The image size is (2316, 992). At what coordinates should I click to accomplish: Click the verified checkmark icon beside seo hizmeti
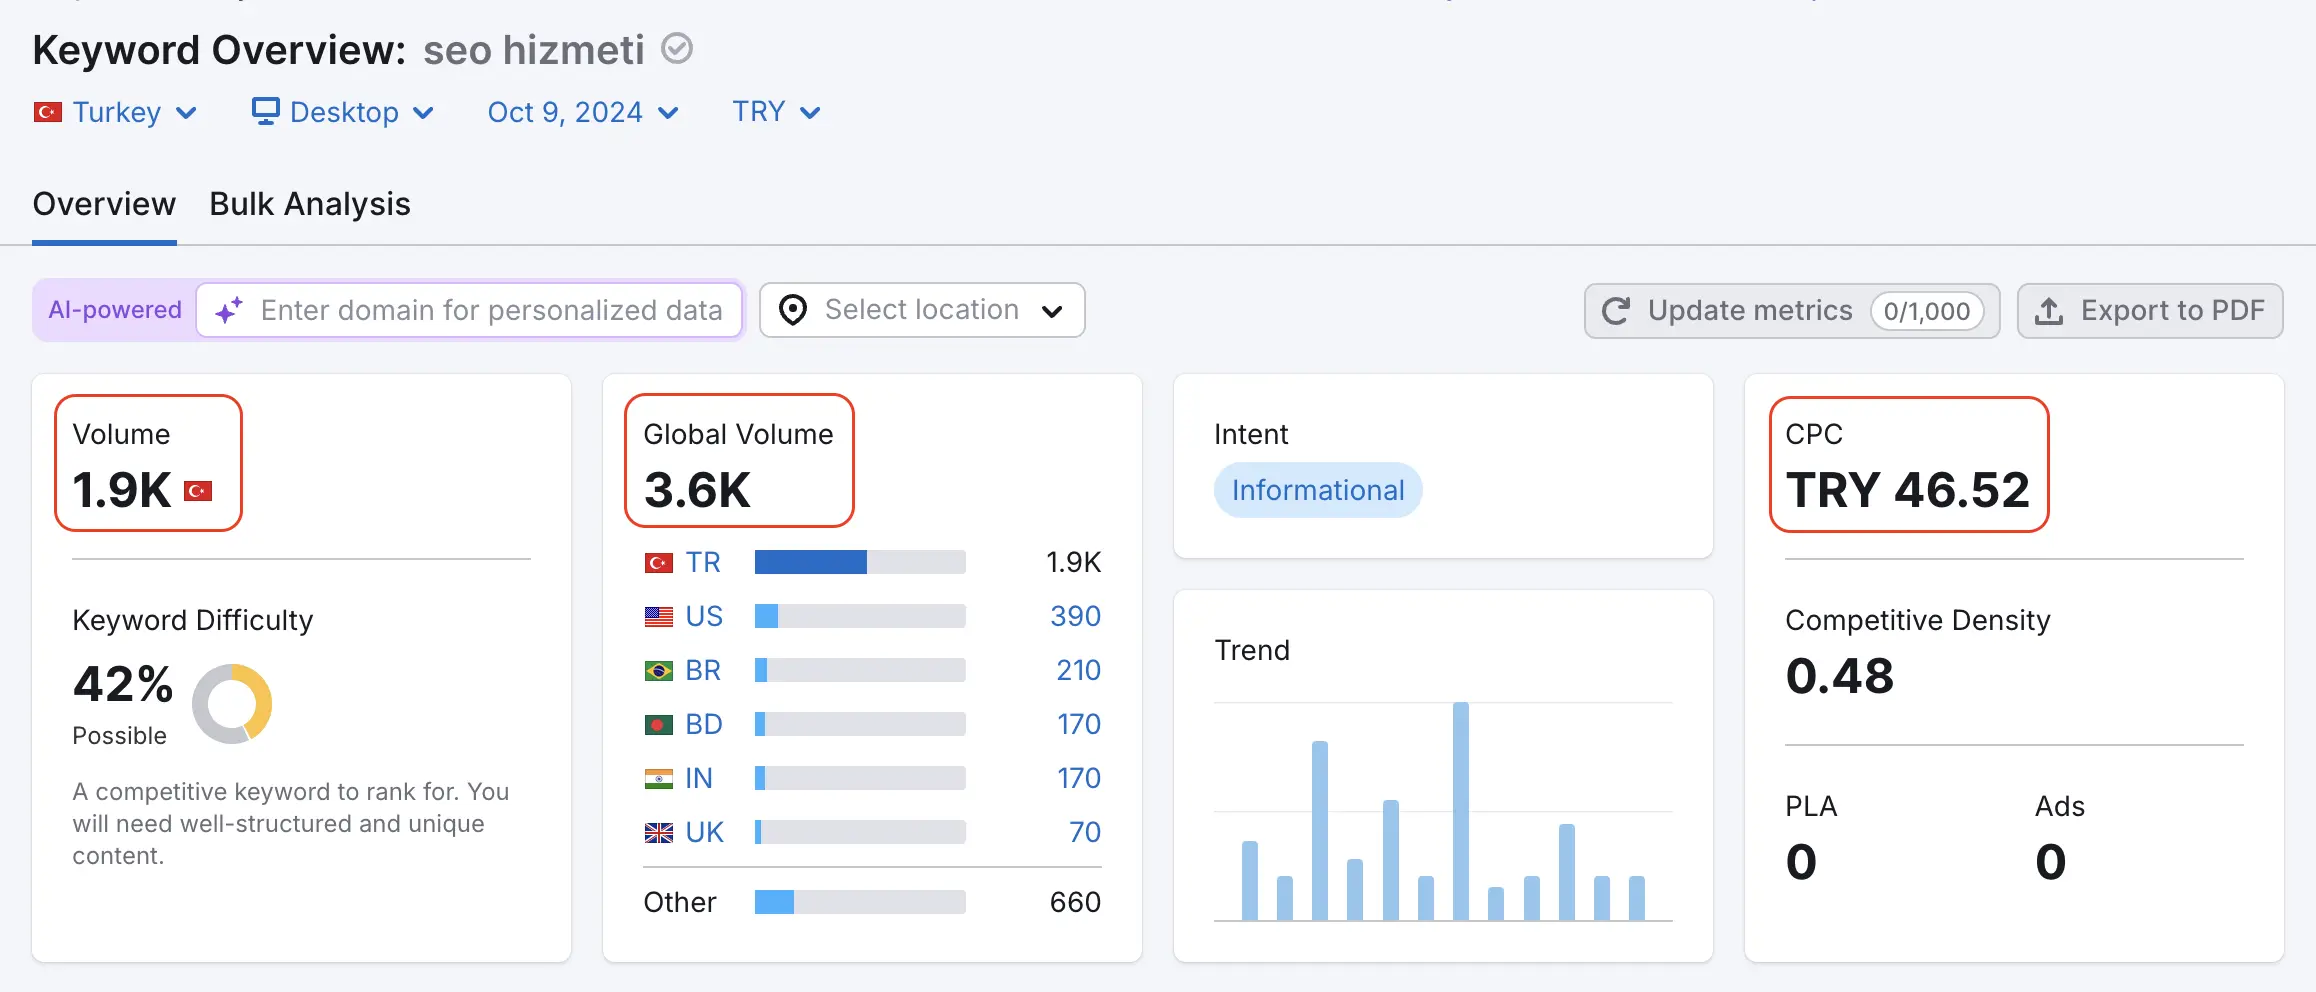pyautogui.click(x=677, y=48)
